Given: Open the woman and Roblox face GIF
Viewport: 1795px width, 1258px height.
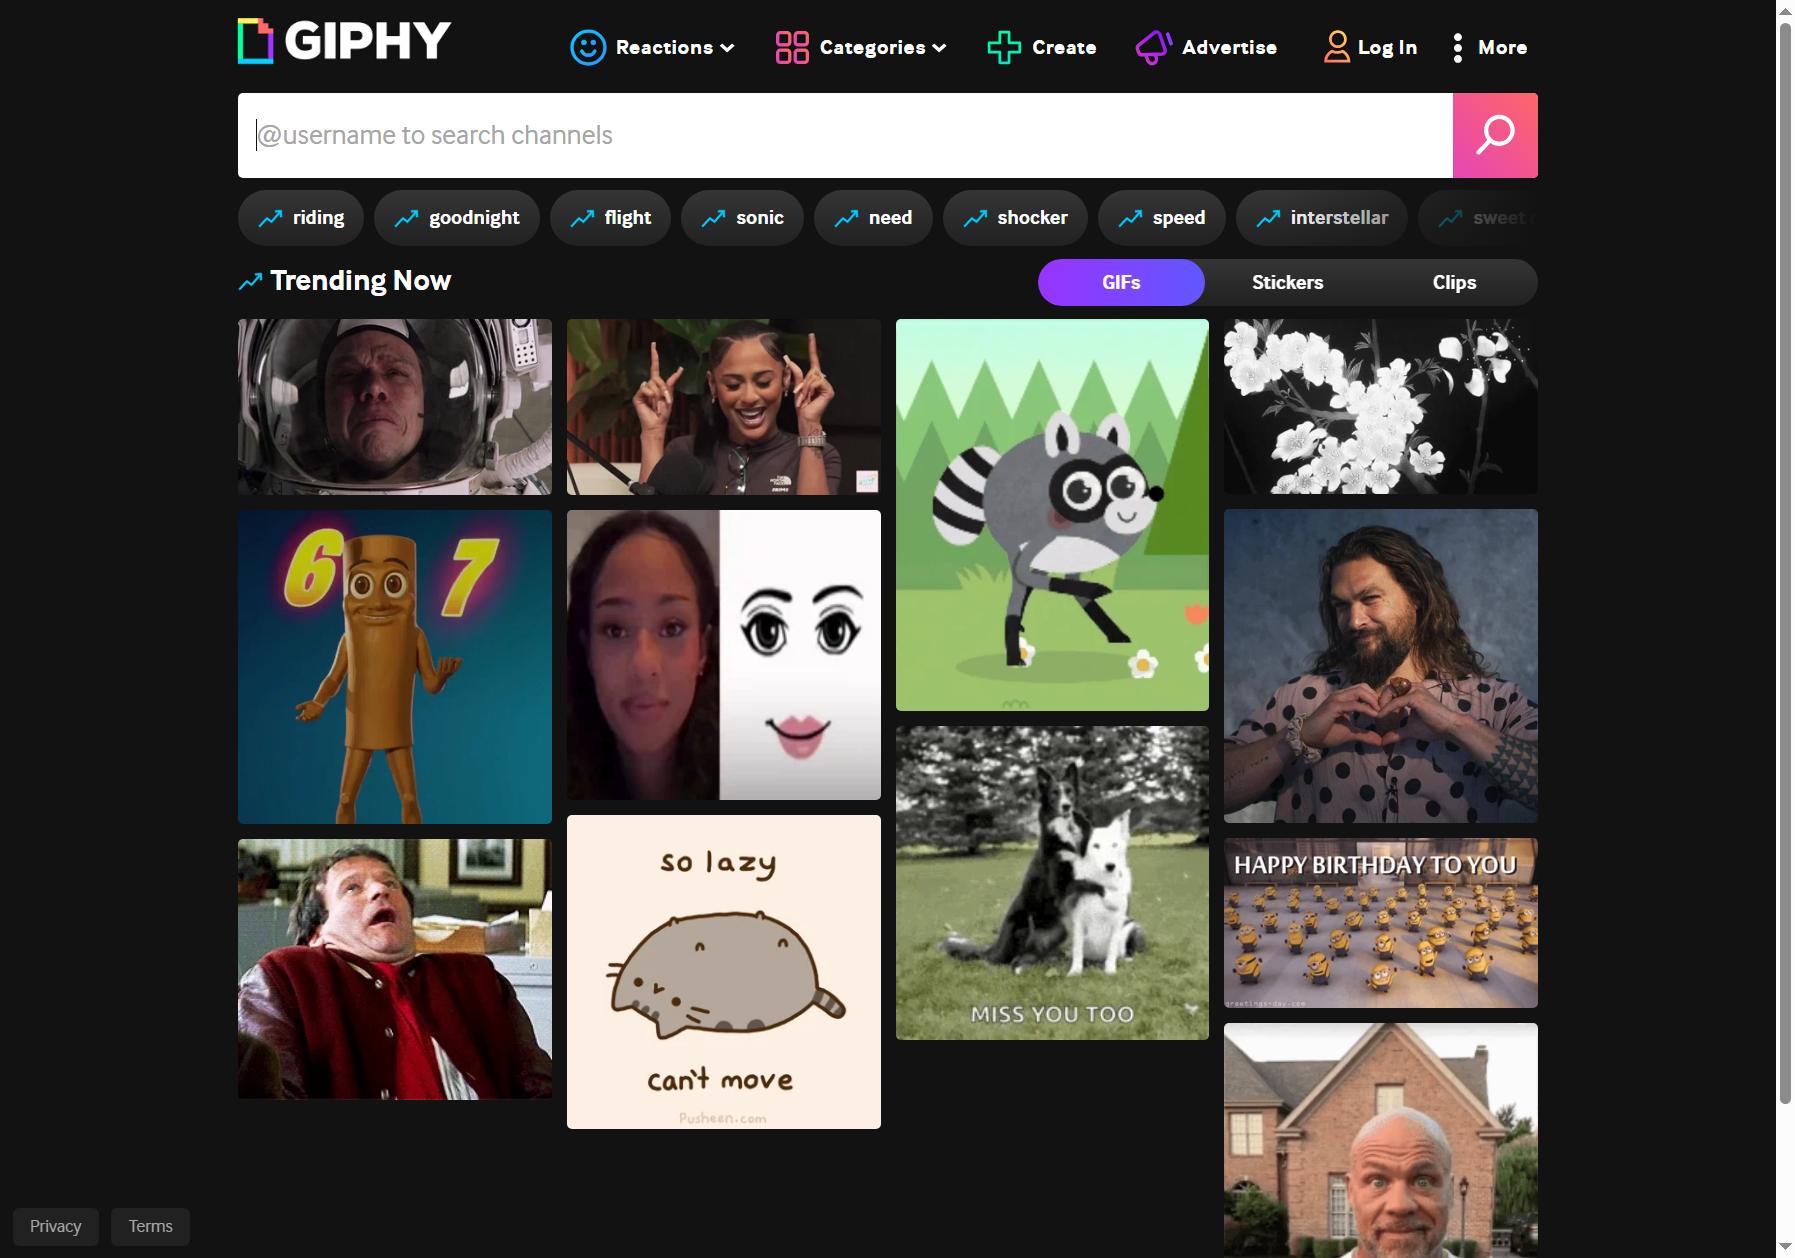Looking at the screenshot, I should (x=724, y=655).
